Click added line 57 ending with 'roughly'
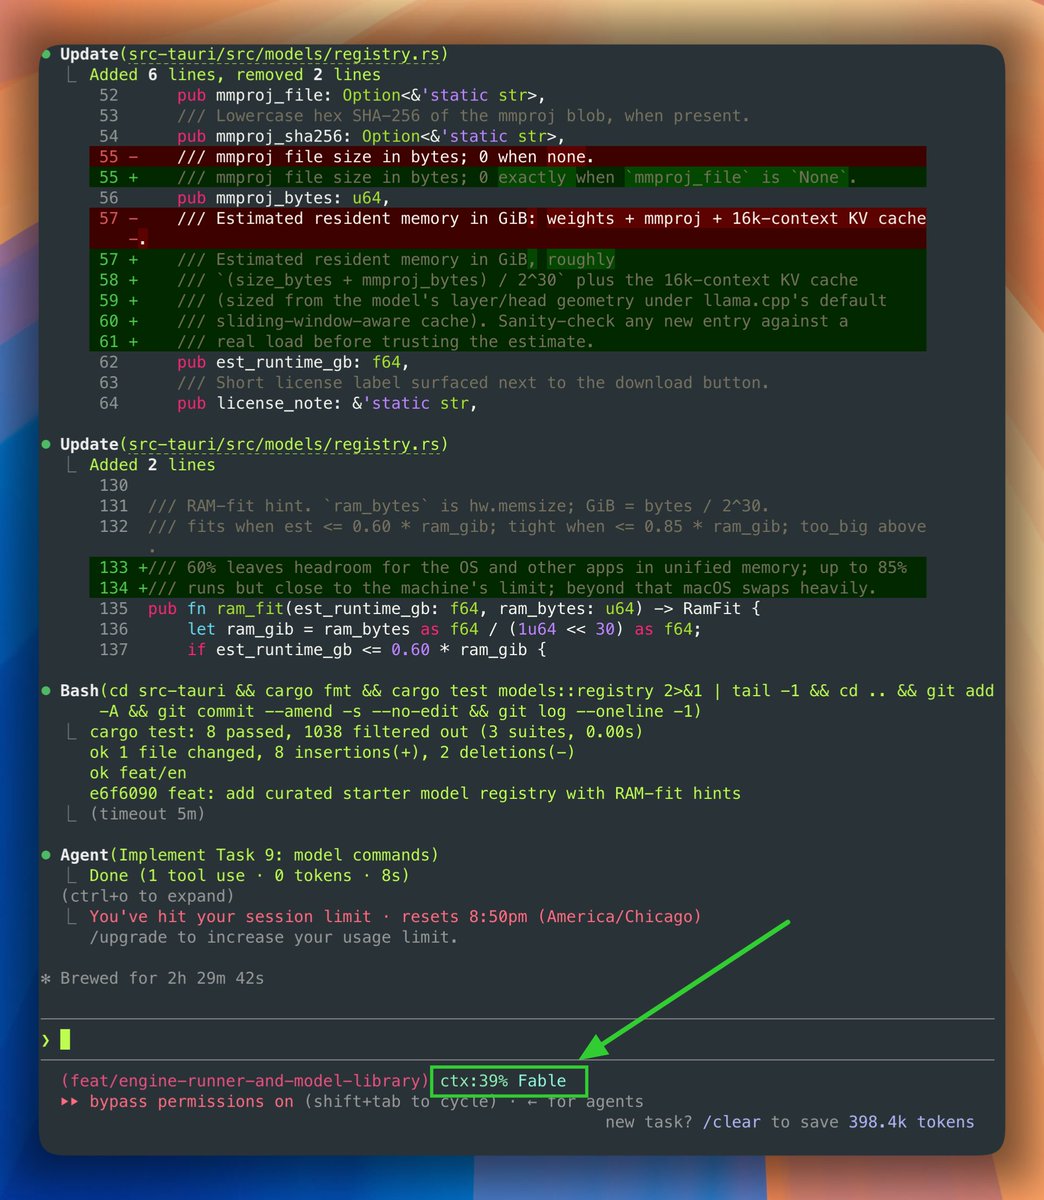This screenshot has height=1200, width=1044. point(507,259)
